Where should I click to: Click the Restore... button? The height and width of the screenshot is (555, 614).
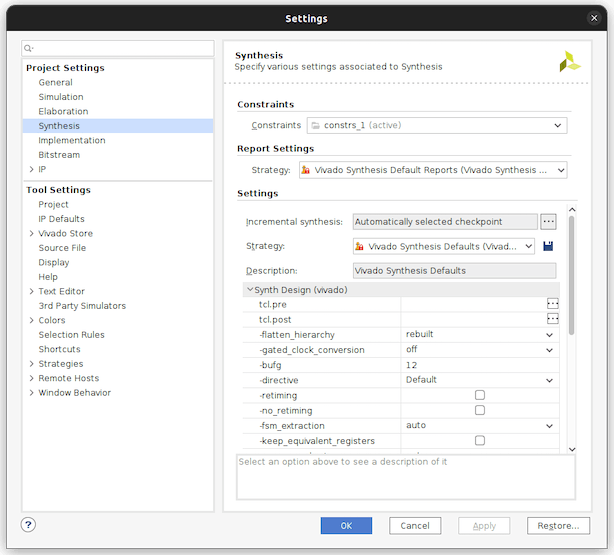click(558, 526)
